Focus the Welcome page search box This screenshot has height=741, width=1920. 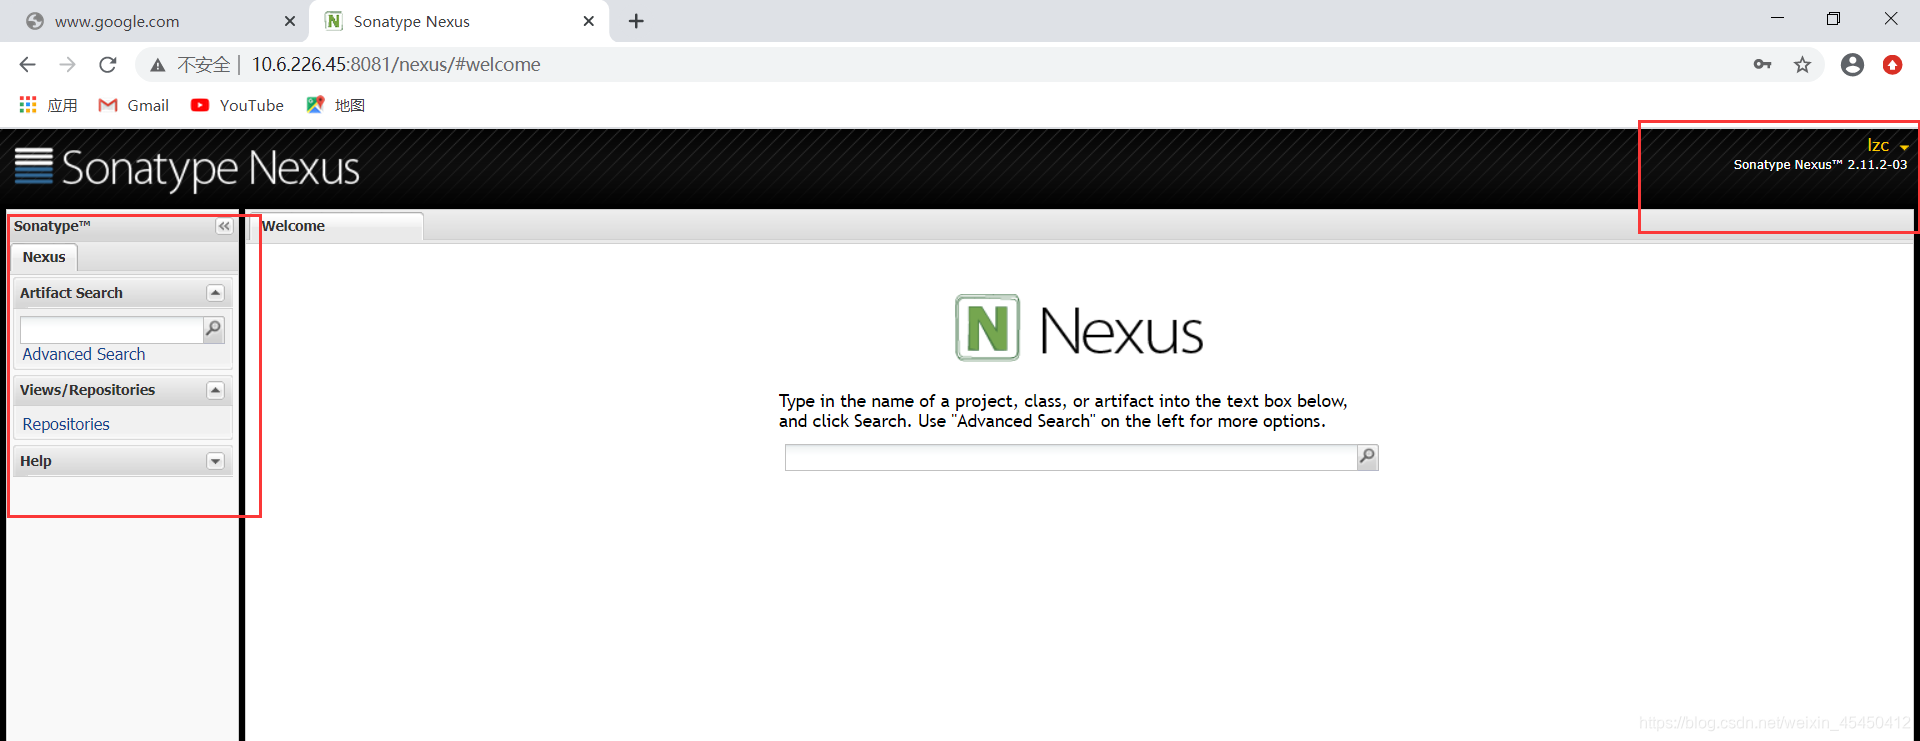click(x=1070, y=457)
